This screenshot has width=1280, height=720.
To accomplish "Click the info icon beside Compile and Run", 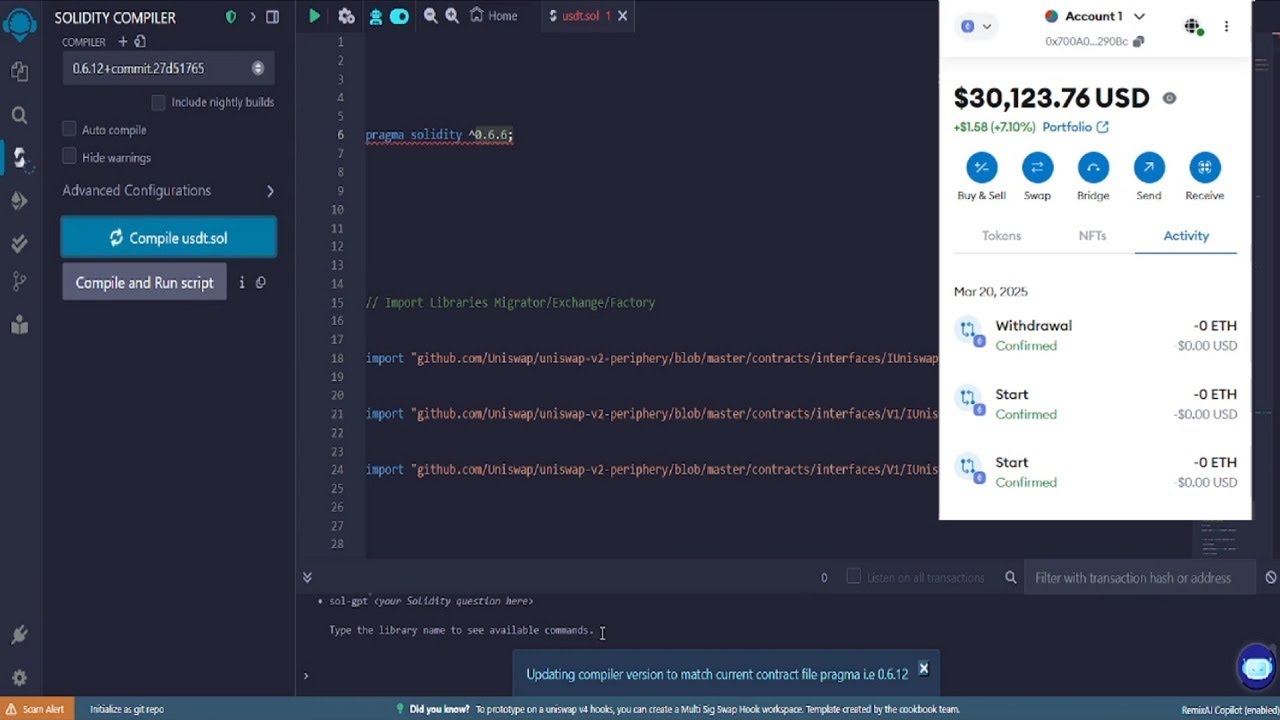I will click(241, 283).
